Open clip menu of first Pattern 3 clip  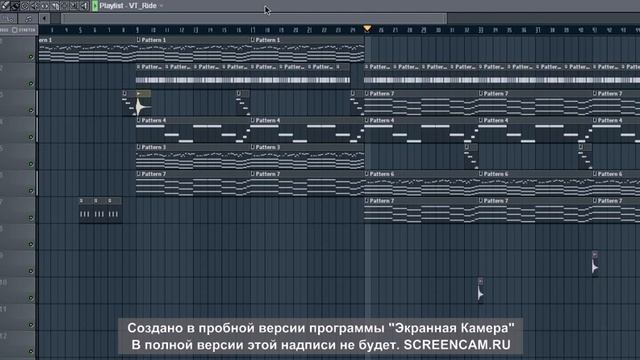138,147
